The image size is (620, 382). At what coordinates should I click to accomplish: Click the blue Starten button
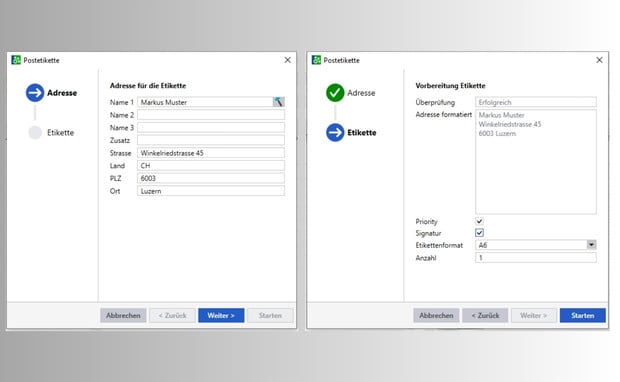click(582, 315)
